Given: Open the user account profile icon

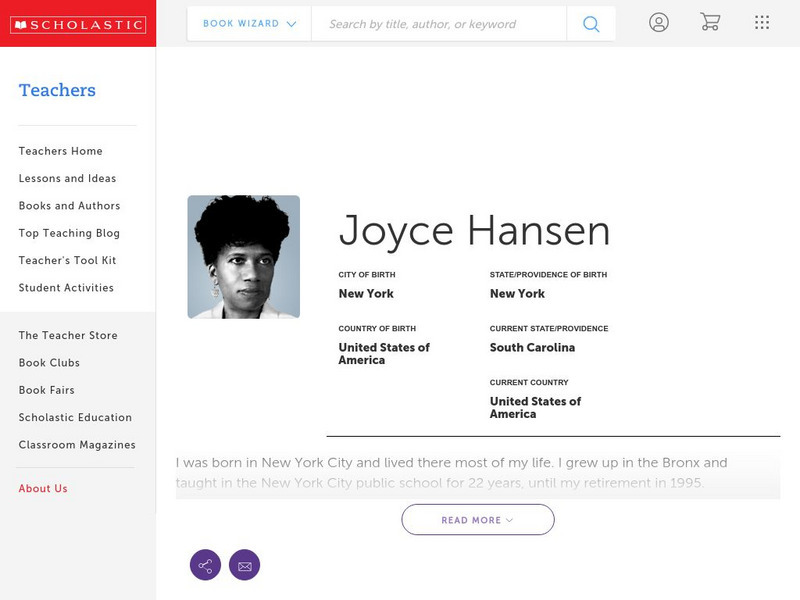Looking at the screenshot, I should click(x=658, y=23).
